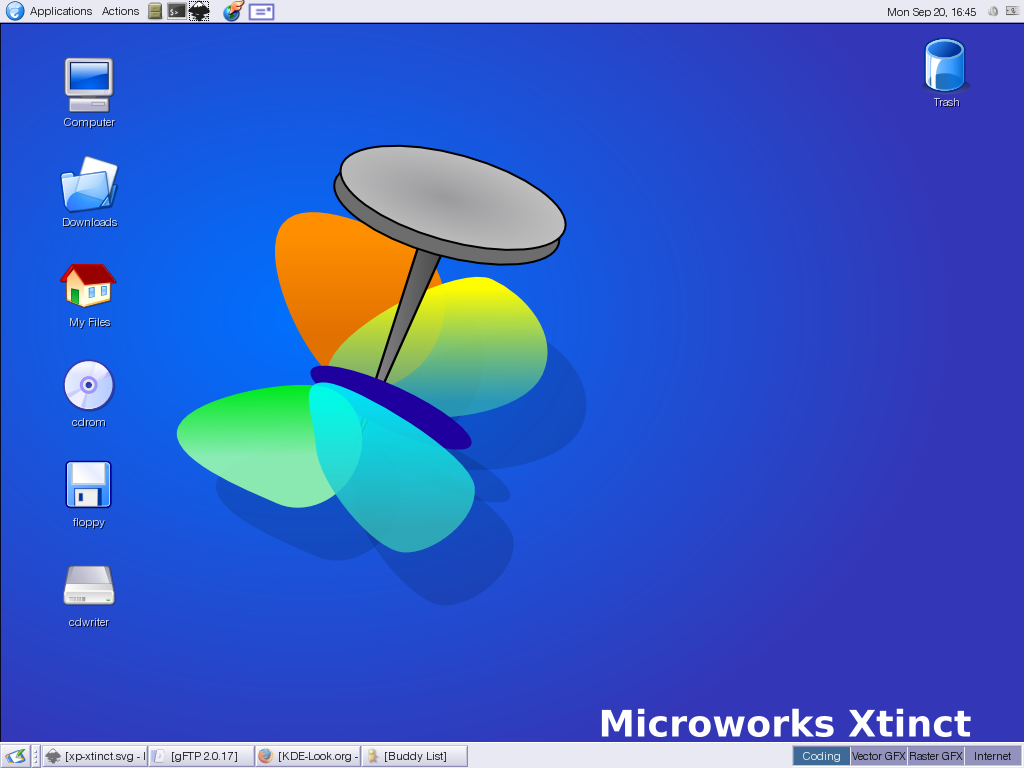Open the Actions menu
The image size is (1024, 768).
pyautogui.click(x=120, y=11)
